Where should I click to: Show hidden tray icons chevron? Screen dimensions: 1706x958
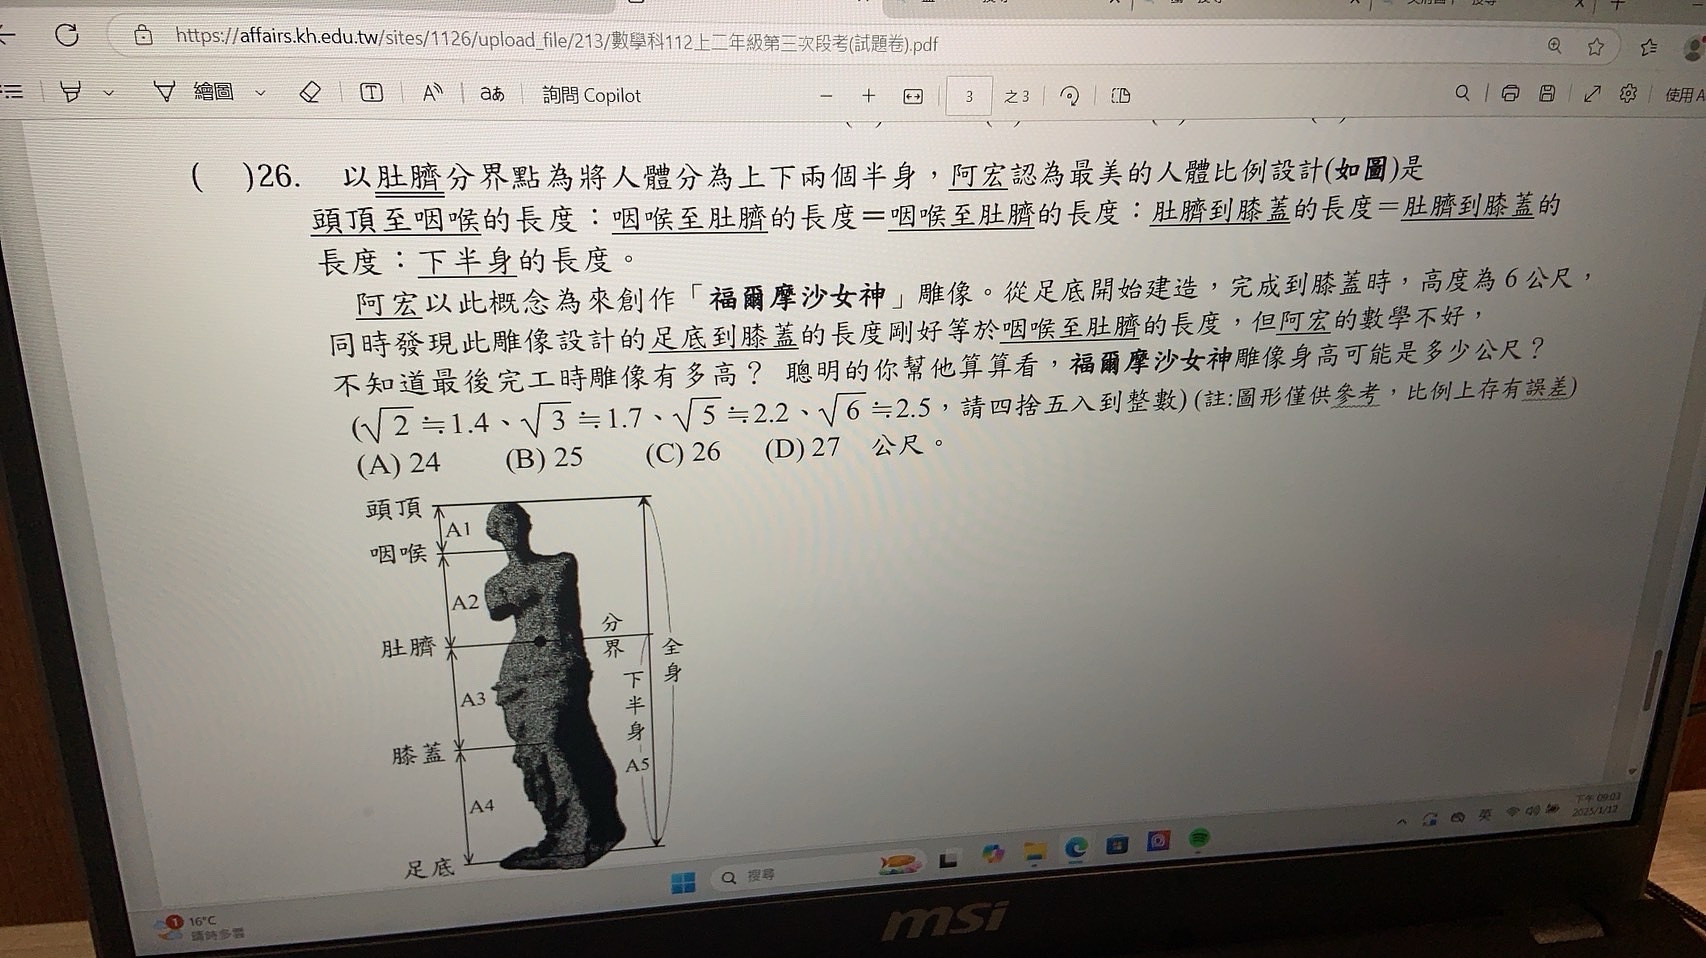pyautogui.click(x=1402, y=821)
